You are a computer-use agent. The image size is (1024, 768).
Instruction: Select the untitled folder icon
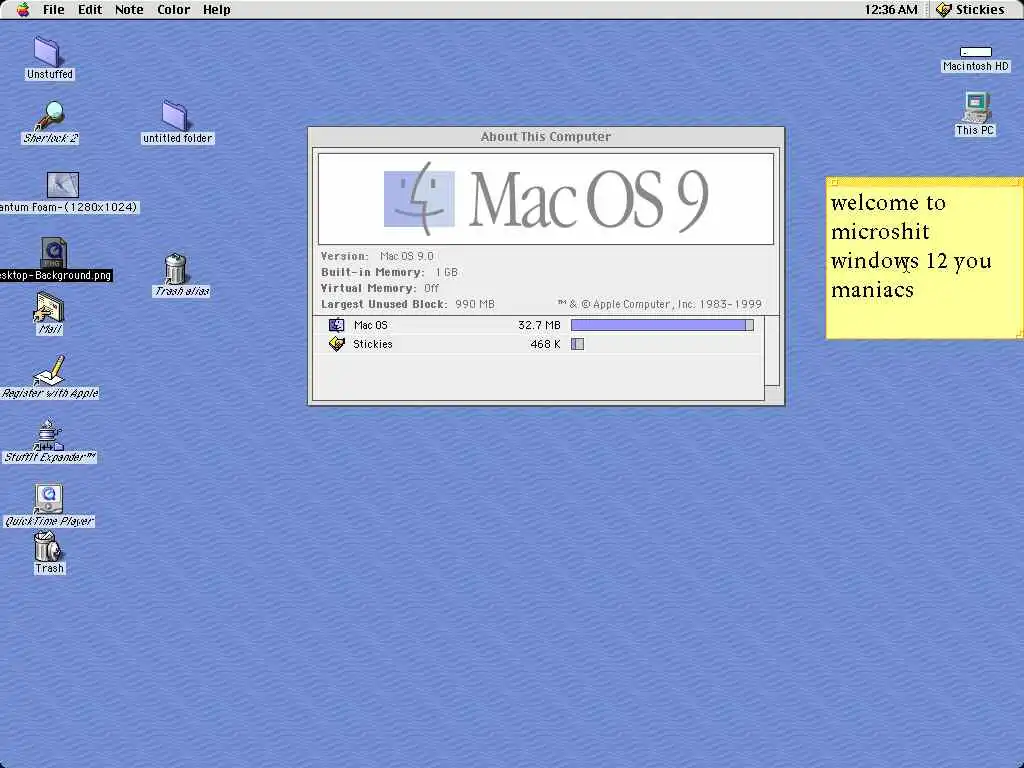coord(175,115)
